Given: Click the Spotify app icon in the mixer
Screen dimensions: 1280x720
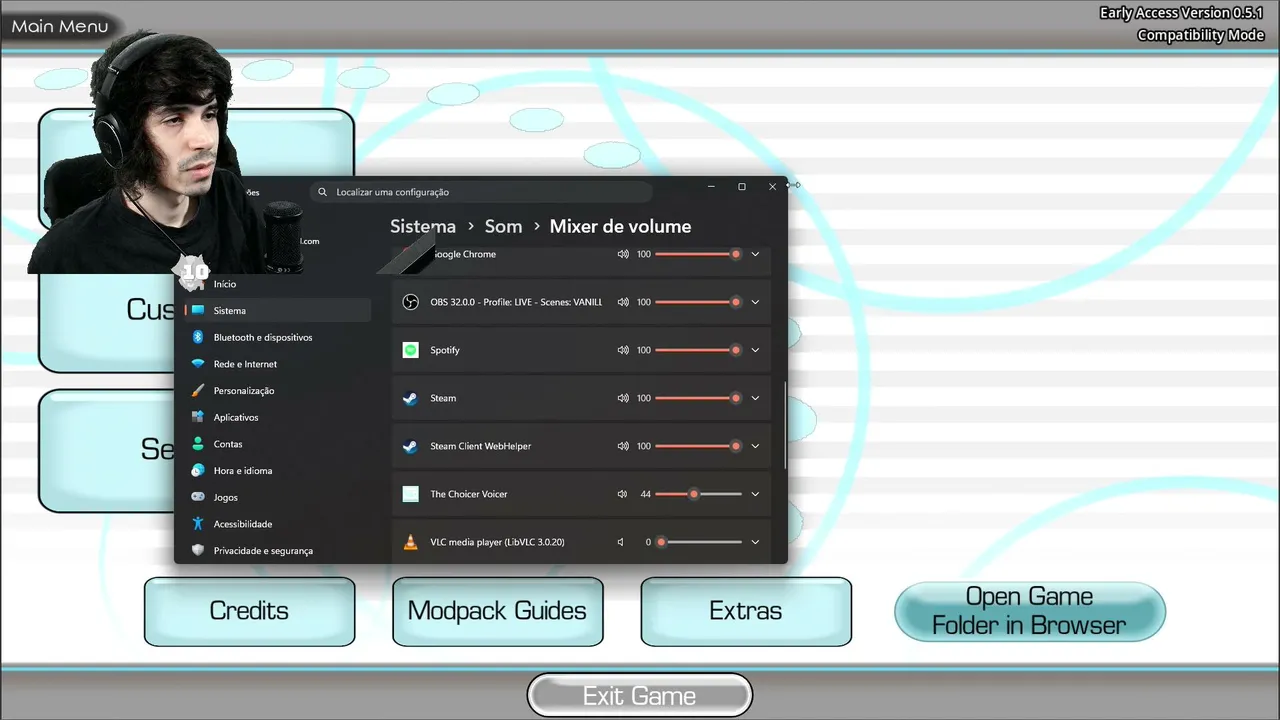Looking at the screenshot, I should (x=410, y=350).
